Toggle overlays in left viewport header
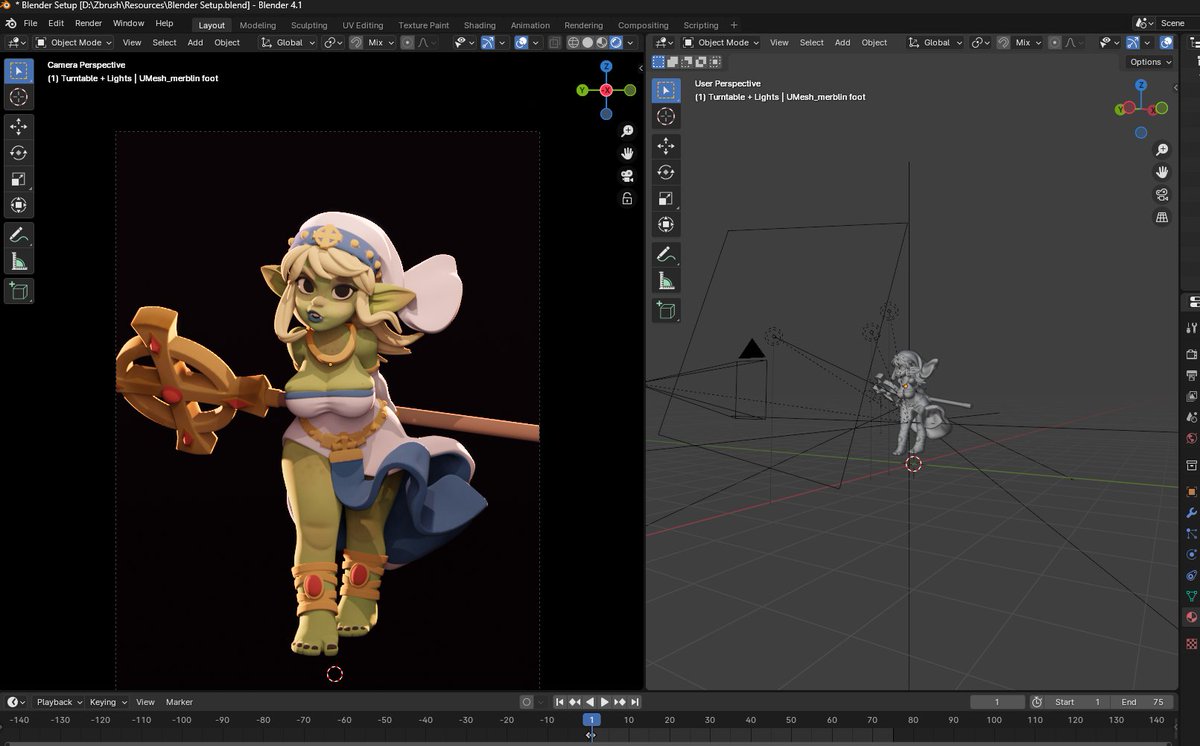This screenshot has height=746, width=1200. point(521,42)
